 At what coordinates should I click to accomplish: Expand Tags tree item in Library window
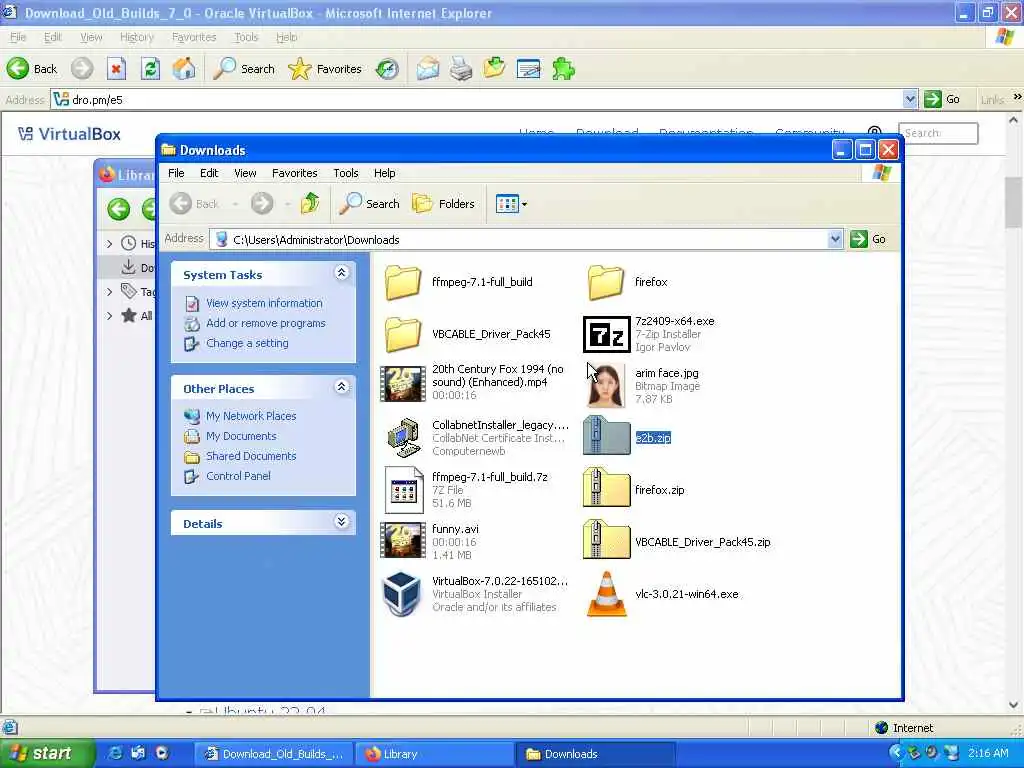(x=109, y=292)
